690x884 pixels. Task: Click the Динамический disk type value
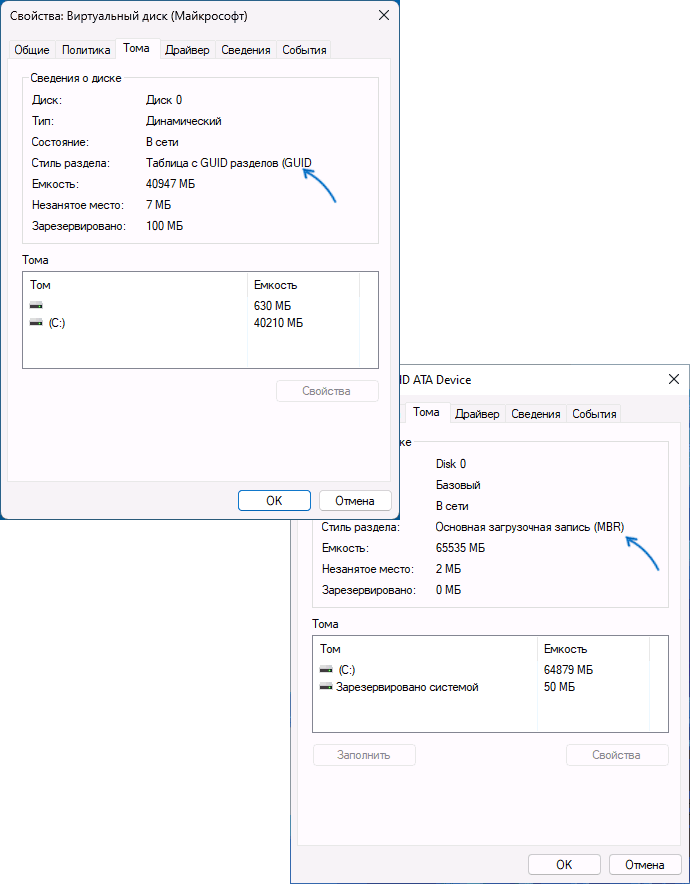184,121
